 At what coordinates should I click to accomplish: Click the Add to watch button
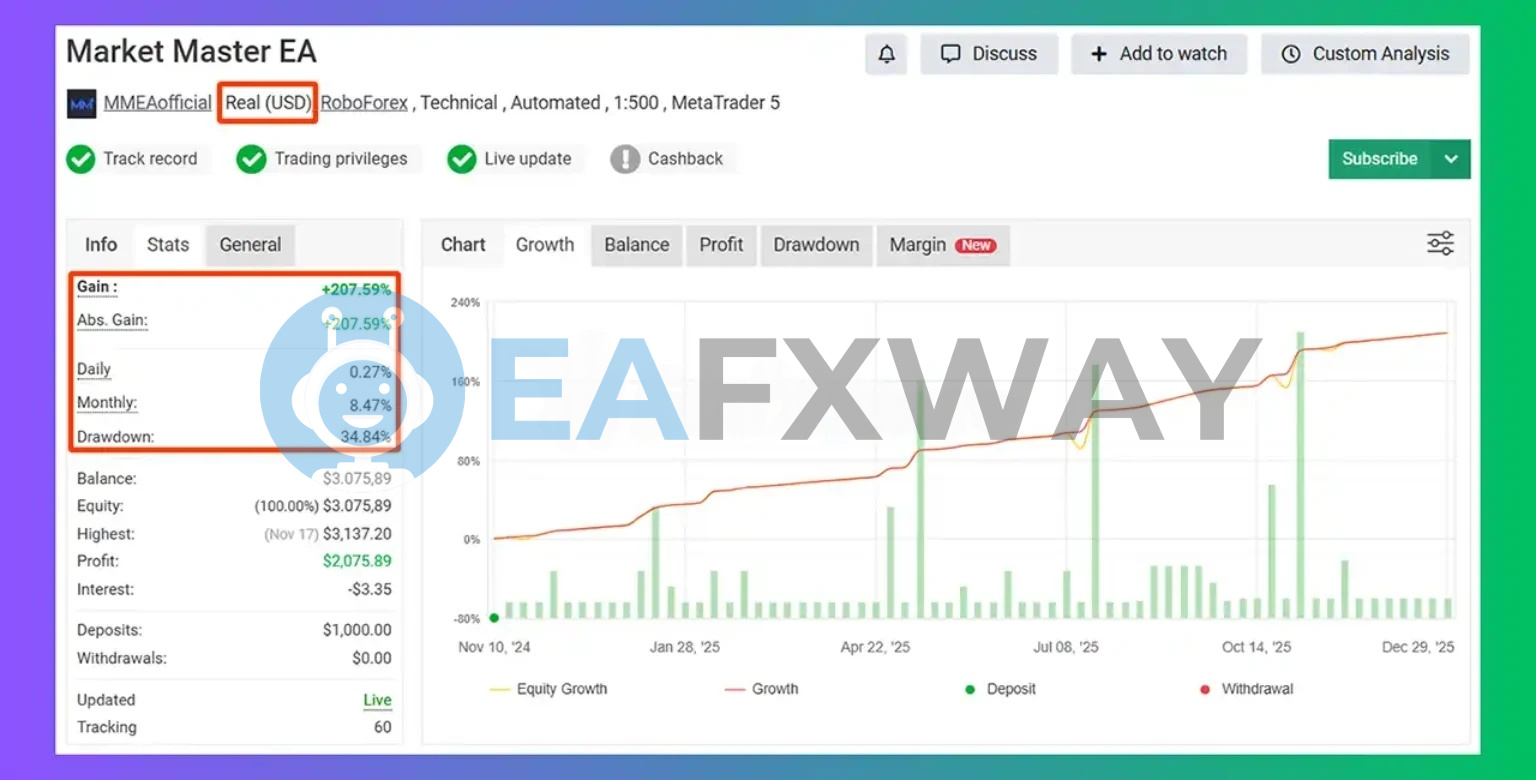coord(1158,54)
